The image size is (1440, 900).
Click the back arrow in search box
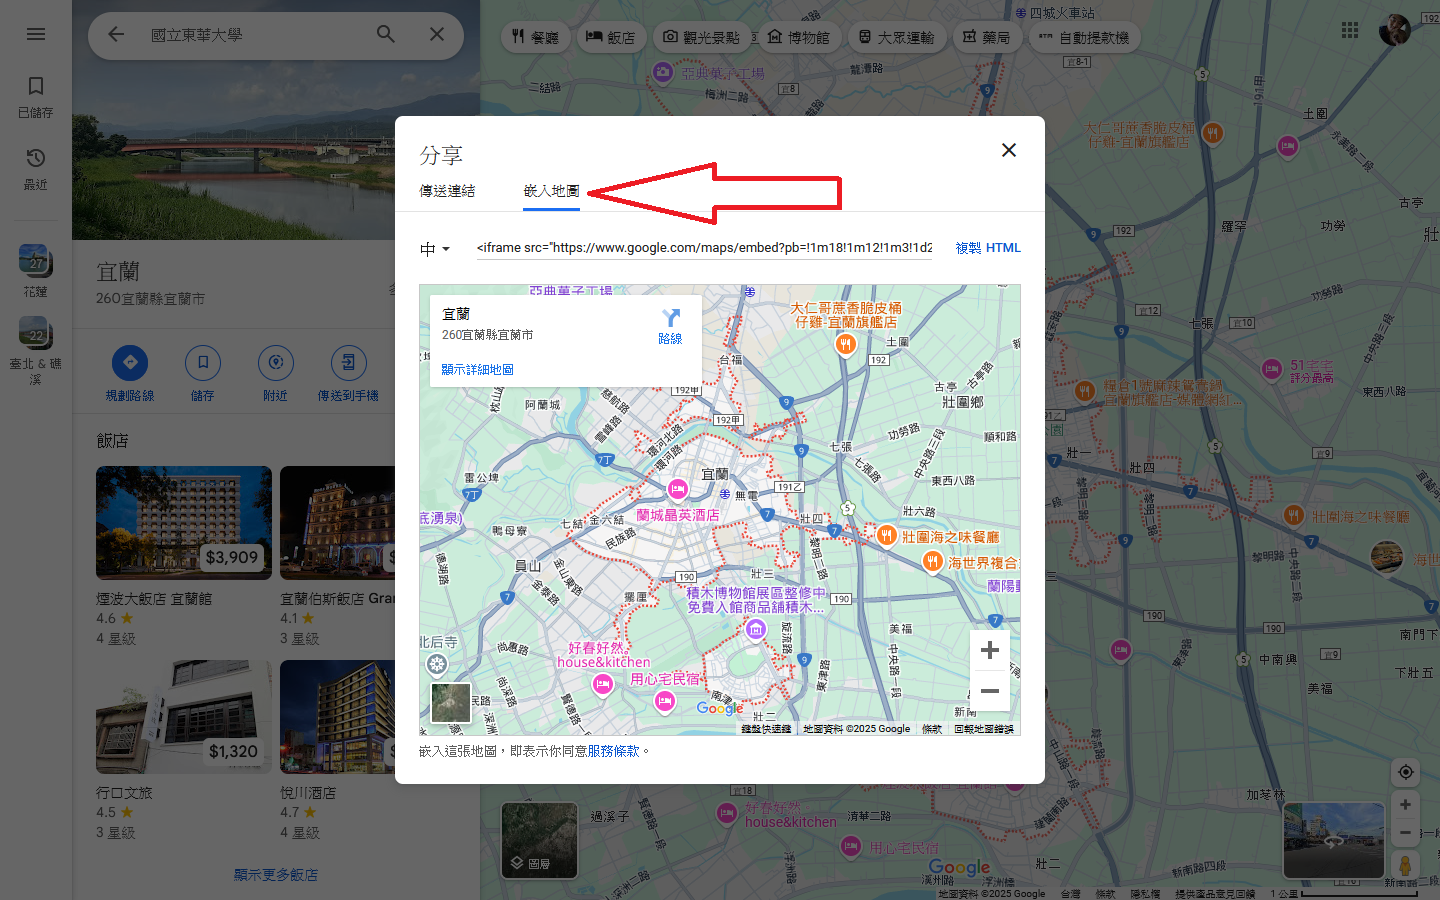(116, 34)
